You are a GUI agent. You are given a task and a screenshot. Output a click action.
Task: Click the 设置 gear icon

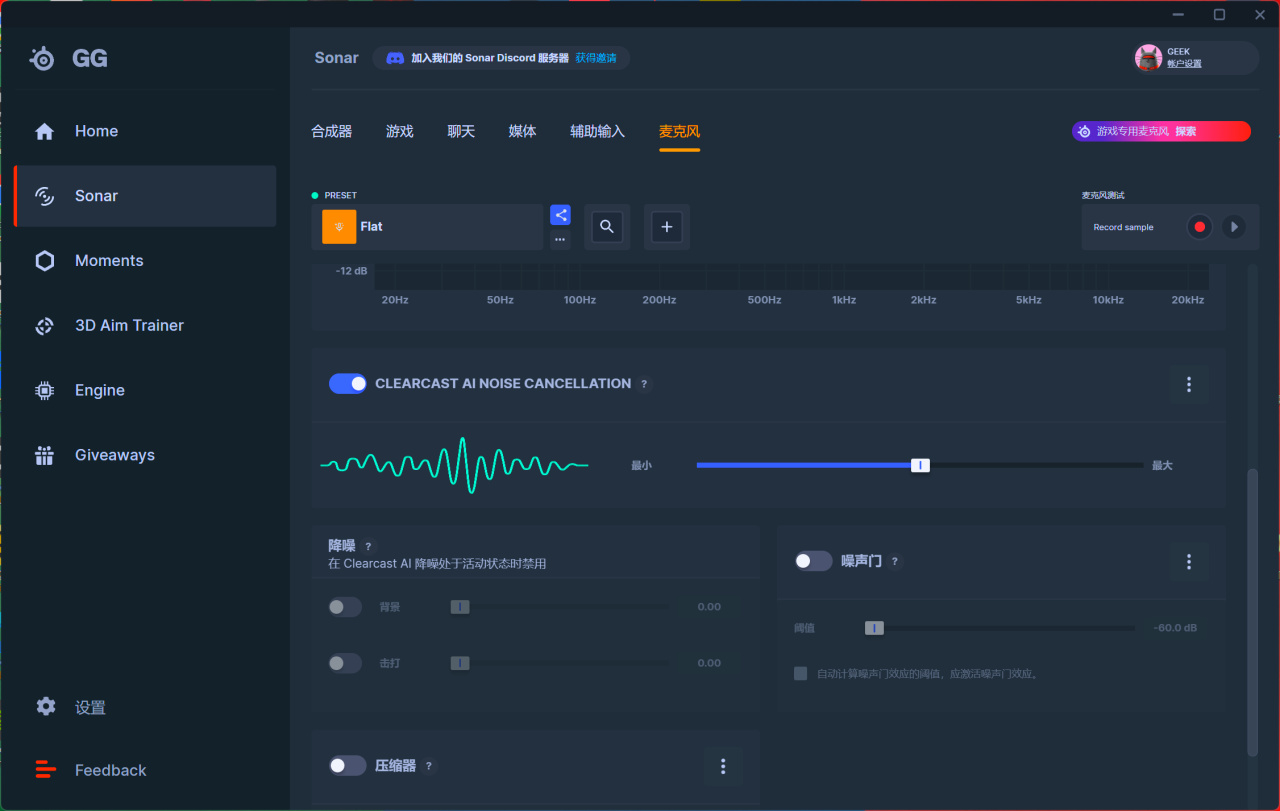(x=45, y=707)
